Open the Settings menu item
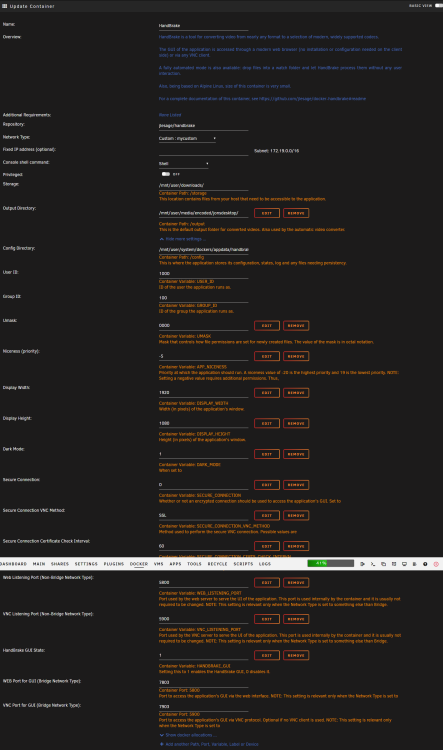Screen dimensions: 443x750 86,564
